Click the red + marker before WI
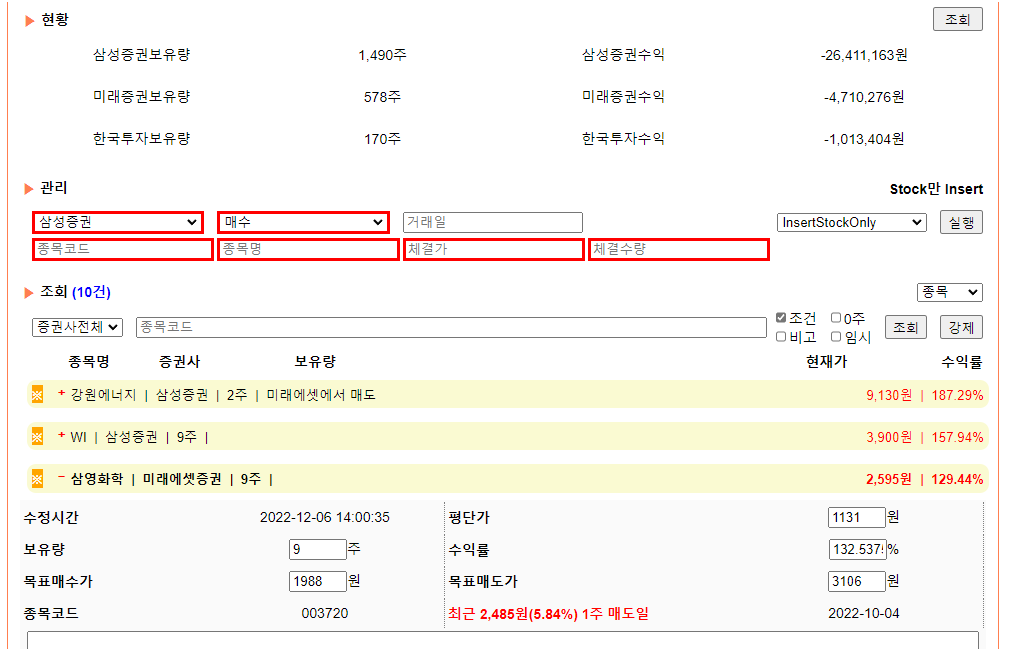Image resolution: width=1019 pixels, height=649 pixels. pyautogui.click(x=61, y=434)
